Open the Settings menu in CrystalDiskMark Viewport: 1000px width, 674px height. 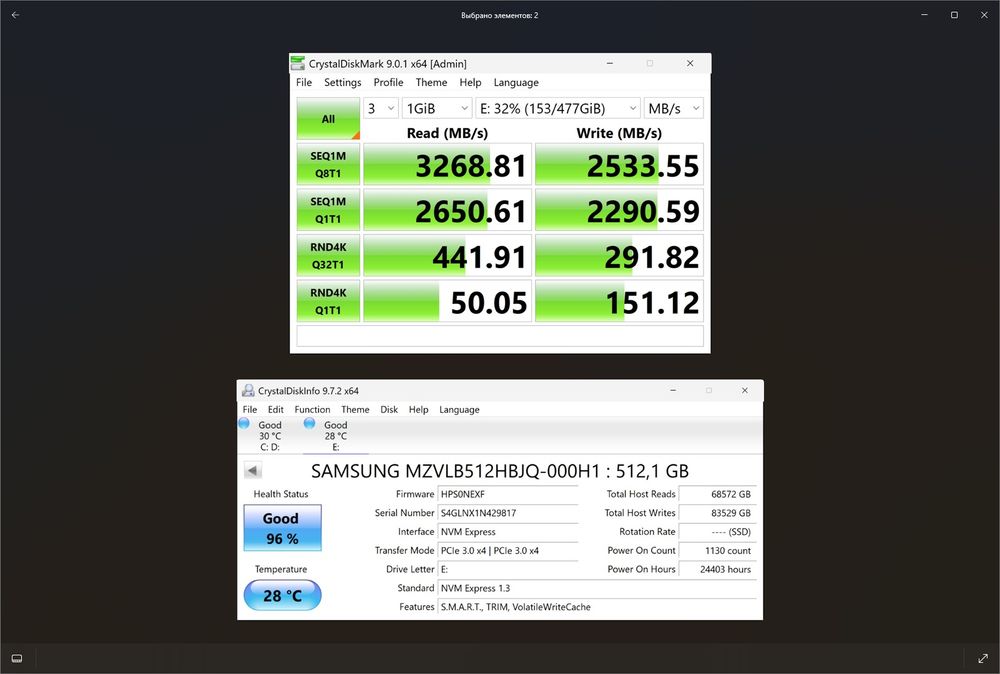[x=342, y=82]
